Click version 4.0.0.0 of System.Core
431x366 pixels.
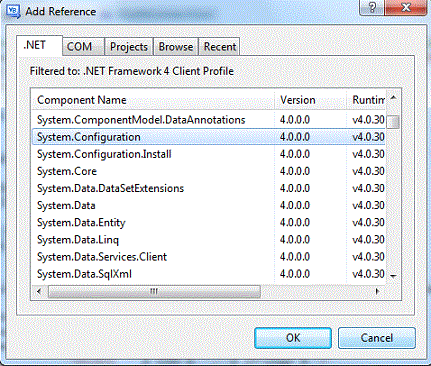pyautogui.click(x=295, y=171)
